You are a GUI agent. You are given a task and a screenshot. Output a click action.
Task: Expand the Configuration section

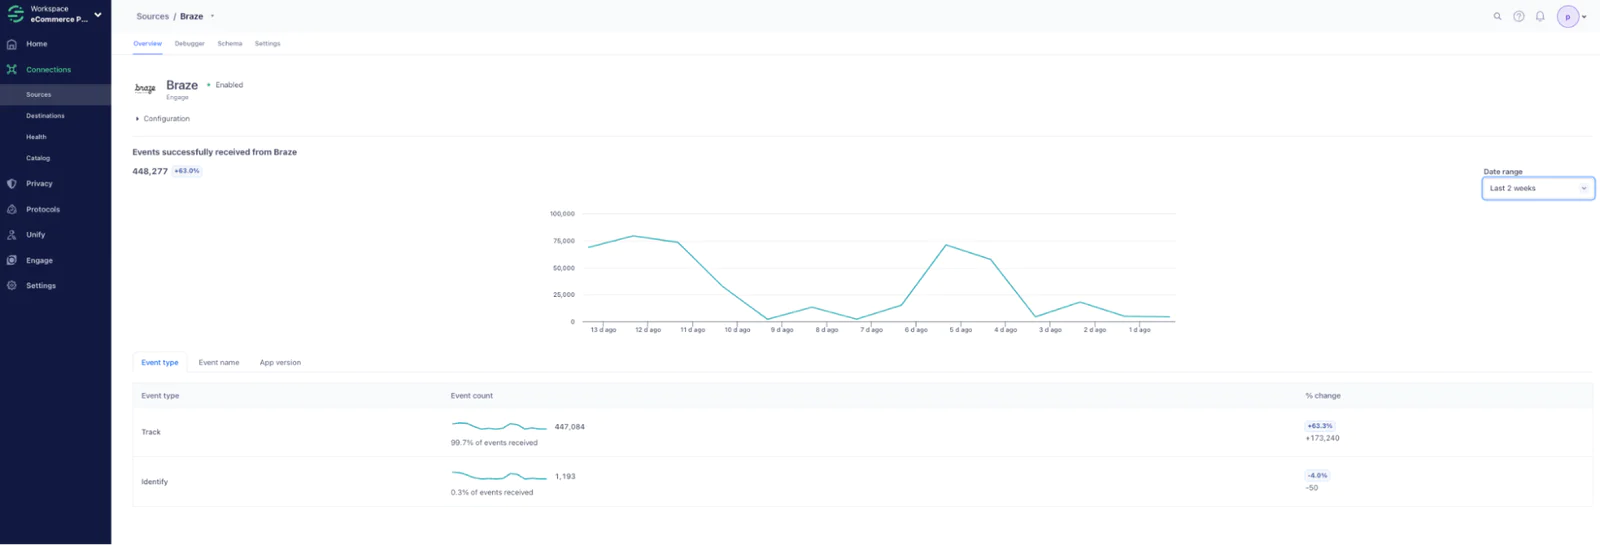pos(163,119)
